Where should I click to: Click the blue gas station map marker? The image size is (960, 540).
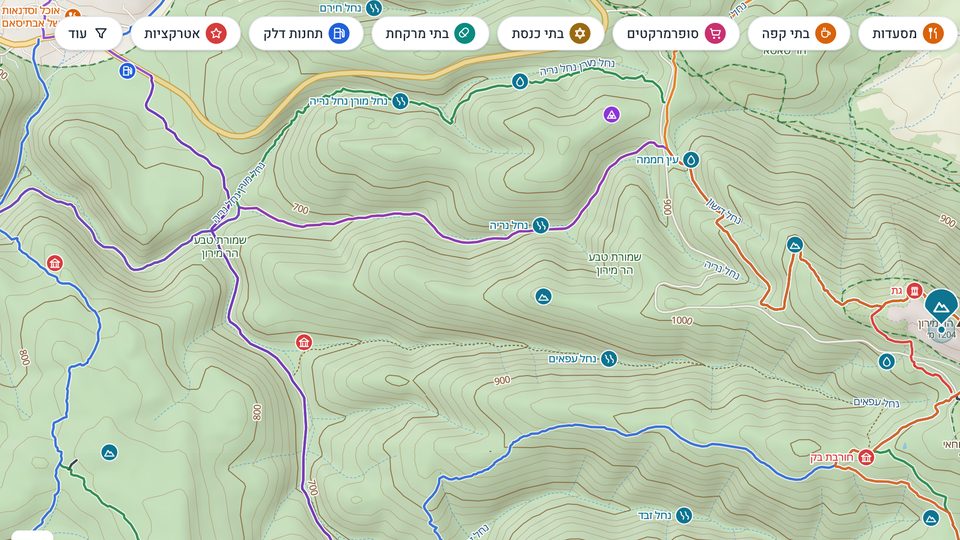pos(127,71)
